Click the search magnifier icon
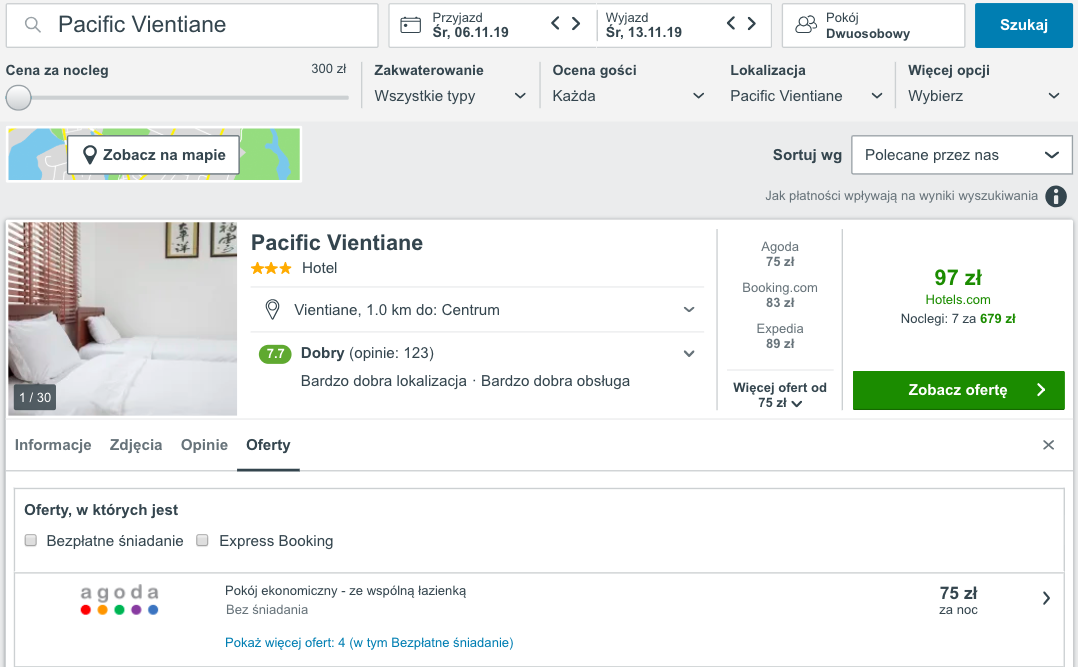 (x=34, y=25)
